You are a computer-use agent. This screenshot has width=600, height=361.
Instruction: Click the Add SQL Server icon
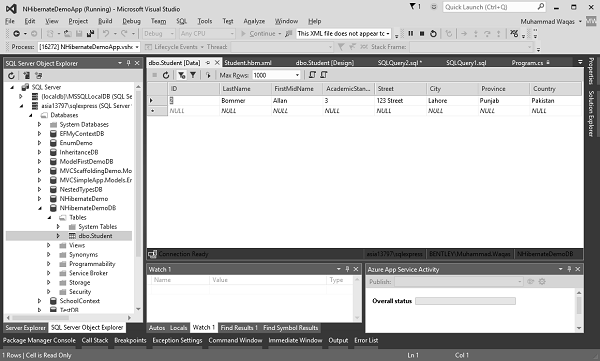point(26,75)
